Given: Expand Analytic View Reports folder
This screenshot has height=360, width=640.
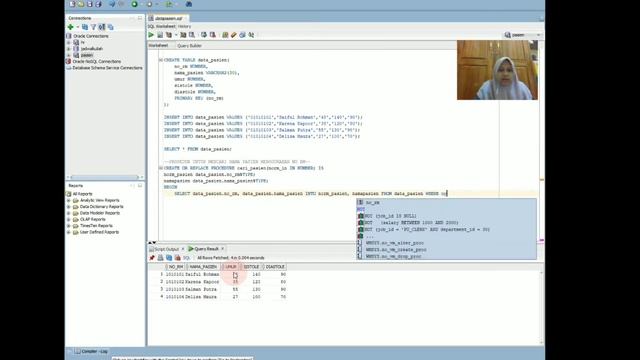Looking at the screenshot, I should [x=69, y=200].
